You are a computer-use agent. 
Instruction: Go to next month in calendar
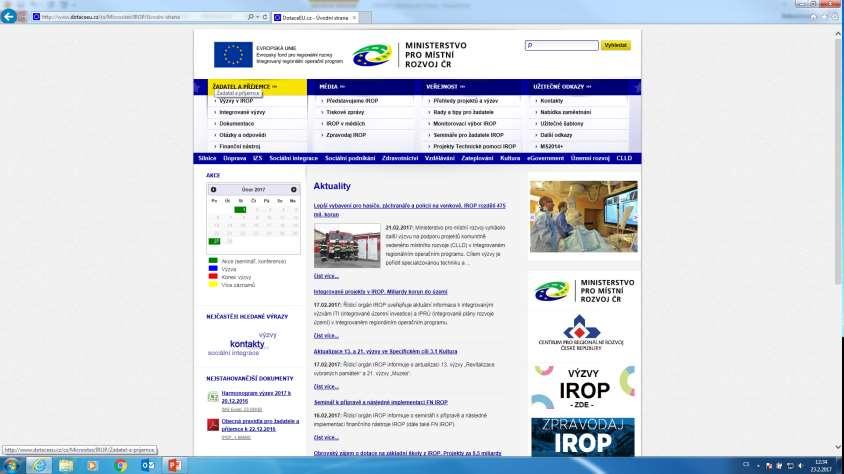click(293, 189)
